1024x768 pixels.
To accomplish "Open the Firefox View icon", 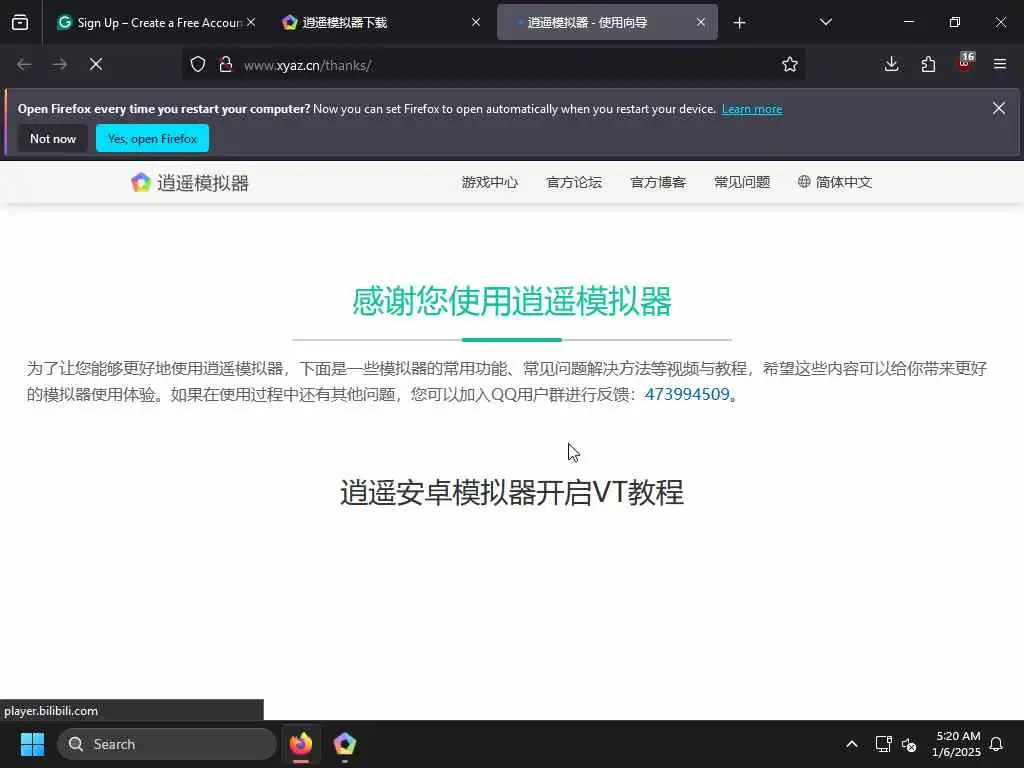I will (x=20, y=23).
